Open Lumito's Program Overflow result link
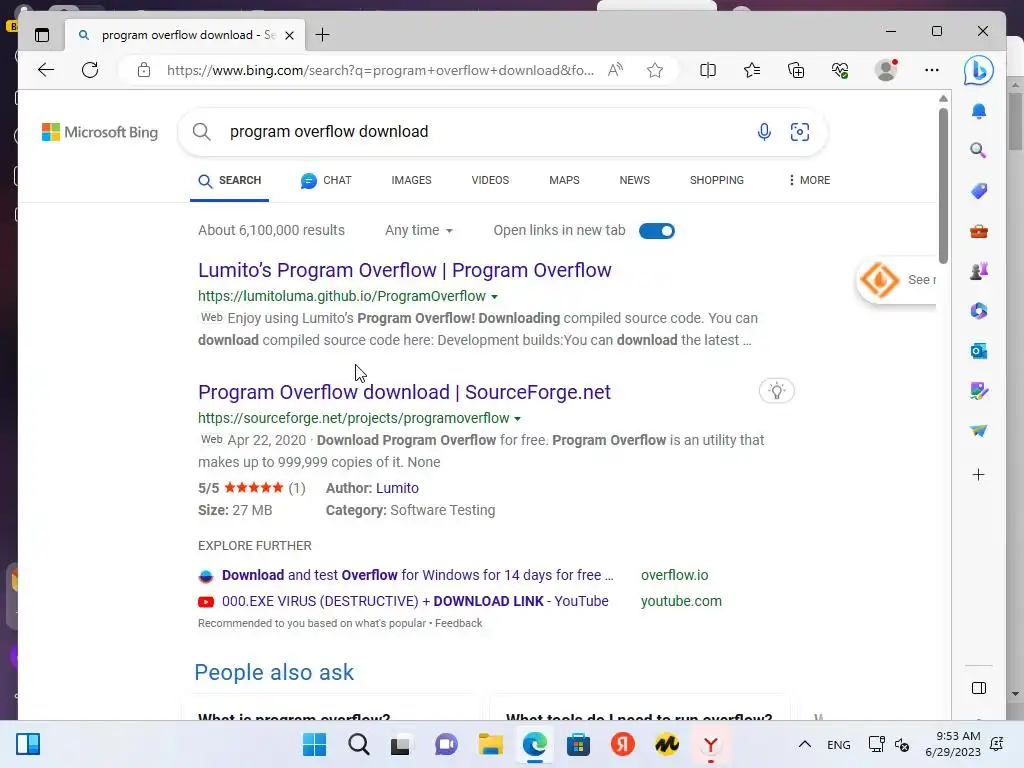This screenshot has height=768, width=1024. coord(404,270)
